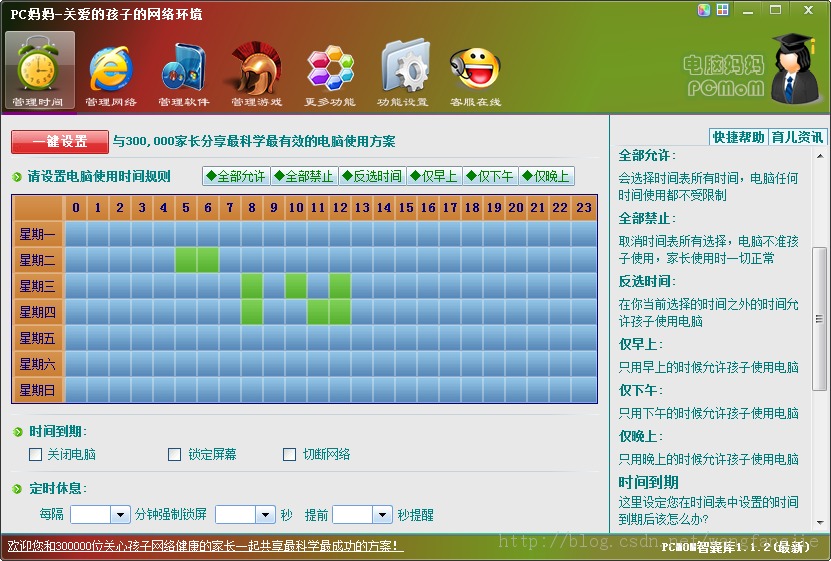Toggle 星期四 hour 8 time cell
This screenshot has height=561, width=831.
click(252, 312)
